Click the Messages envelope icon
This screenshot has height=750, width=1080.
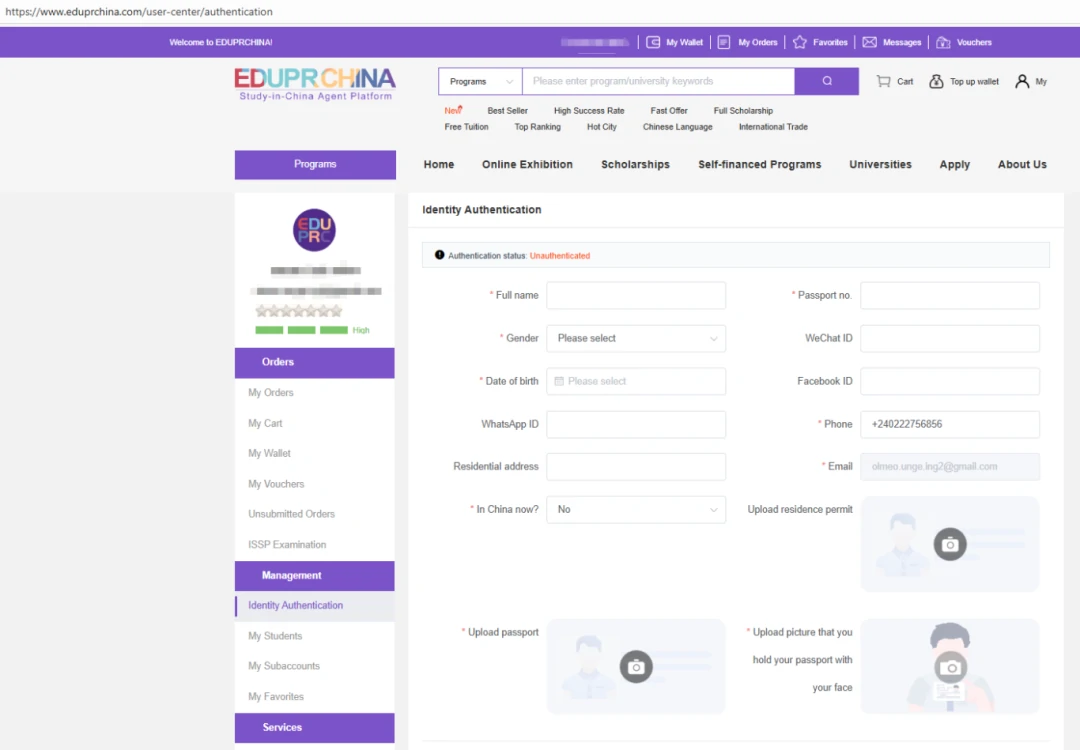click(869, 42)
